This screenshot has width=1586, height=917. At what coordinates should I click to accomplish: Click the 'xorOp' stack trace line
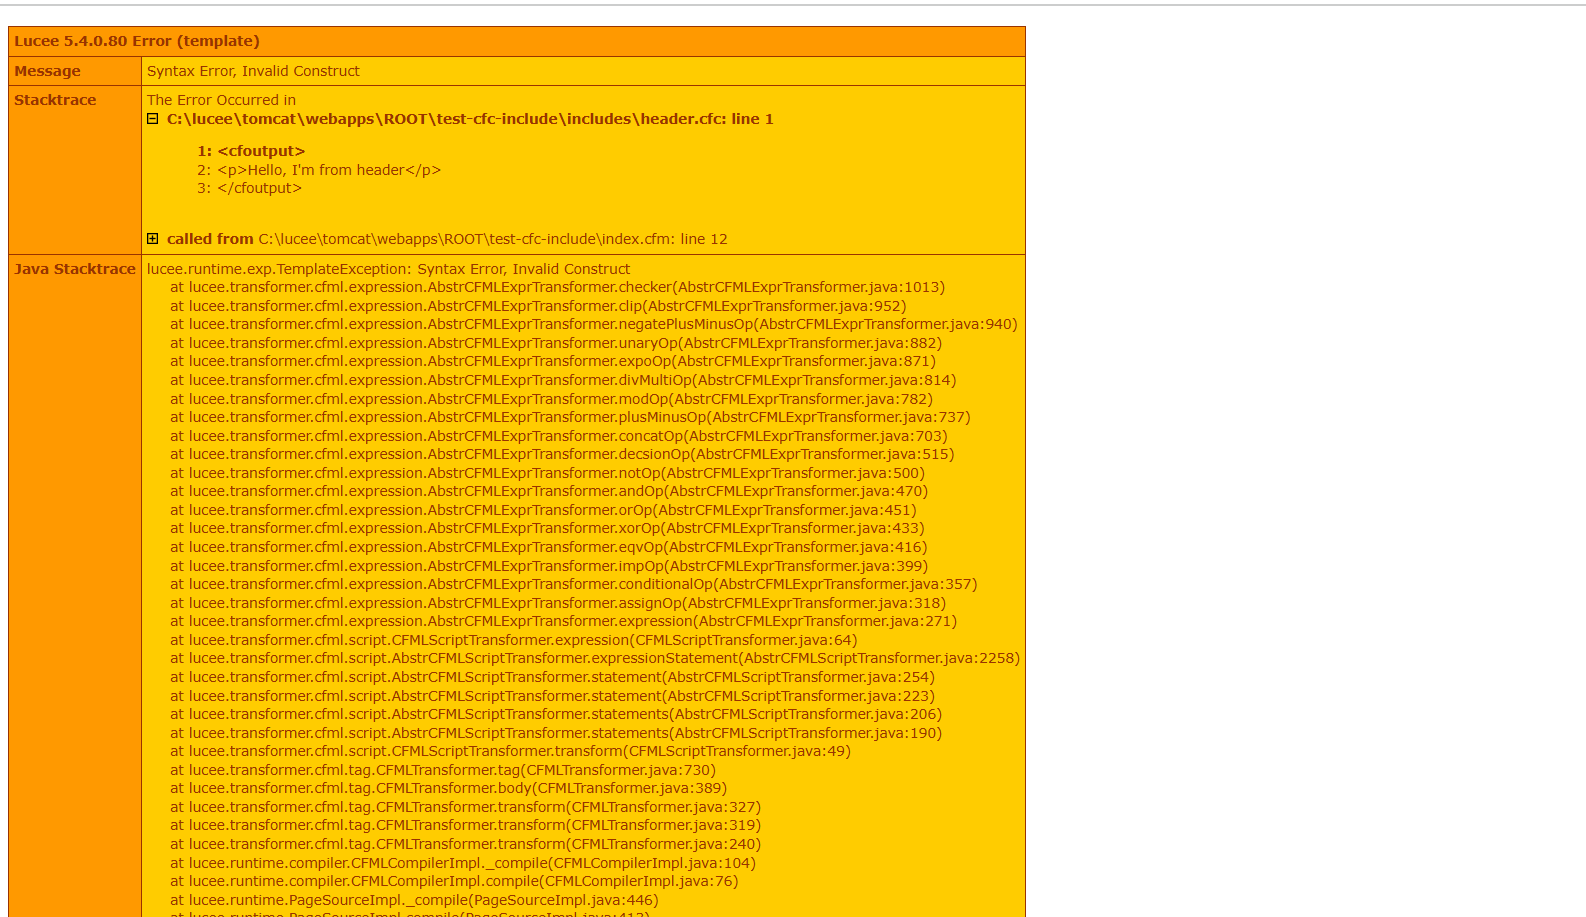(x=547, y=528)
